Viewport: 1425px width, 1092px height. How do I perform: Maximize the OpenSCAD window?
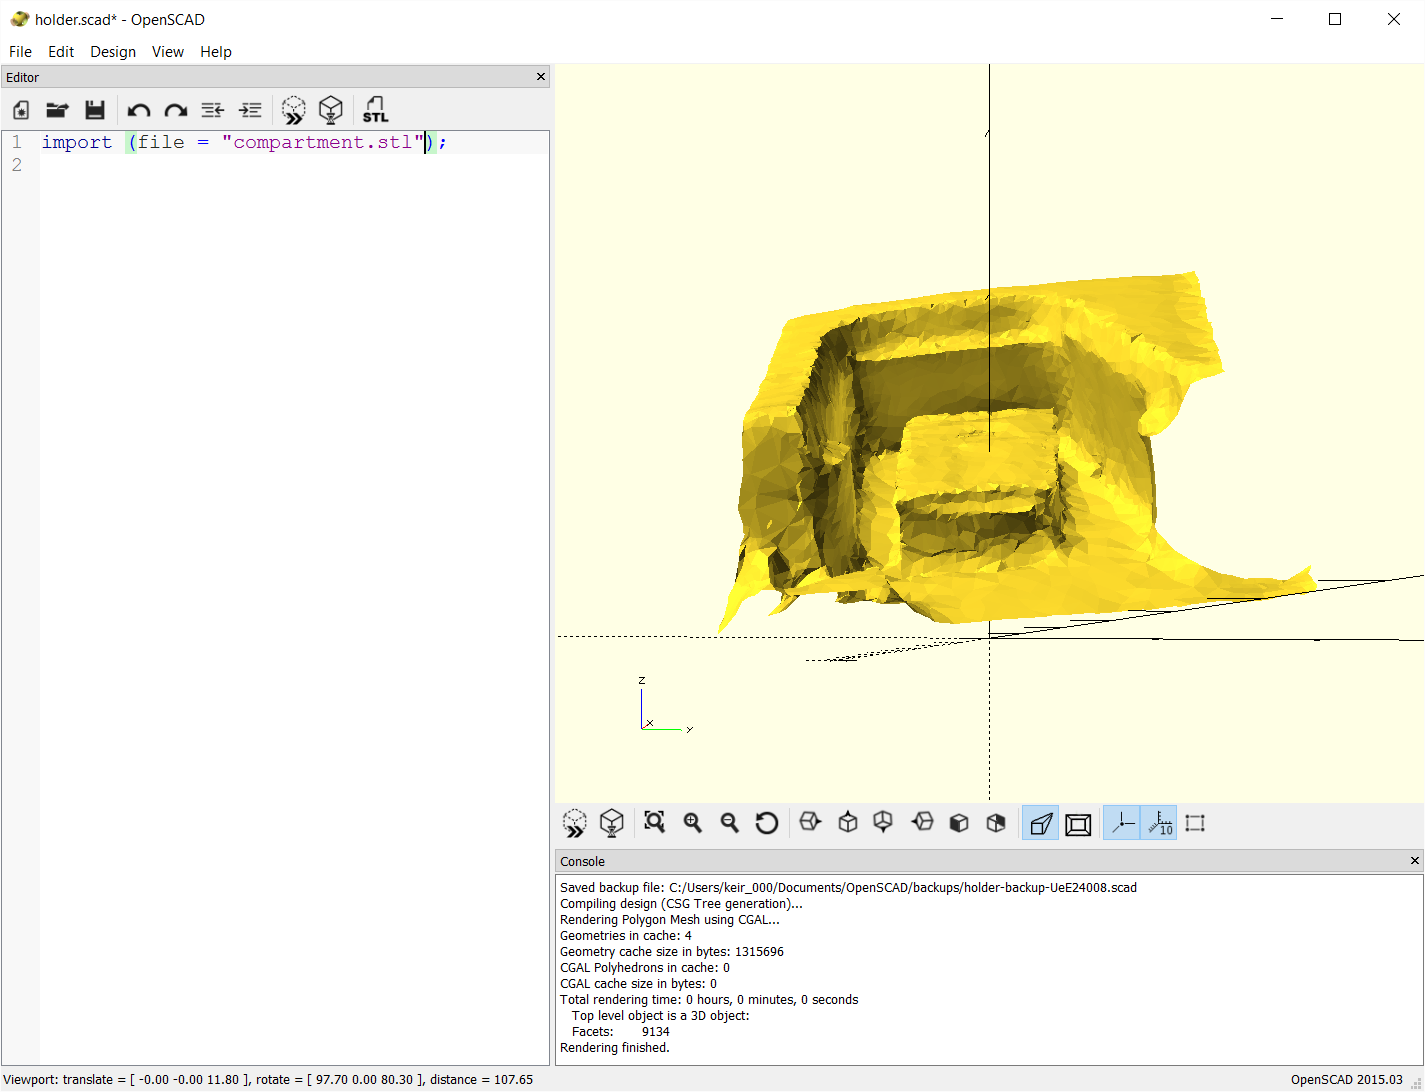point(1335,19)
